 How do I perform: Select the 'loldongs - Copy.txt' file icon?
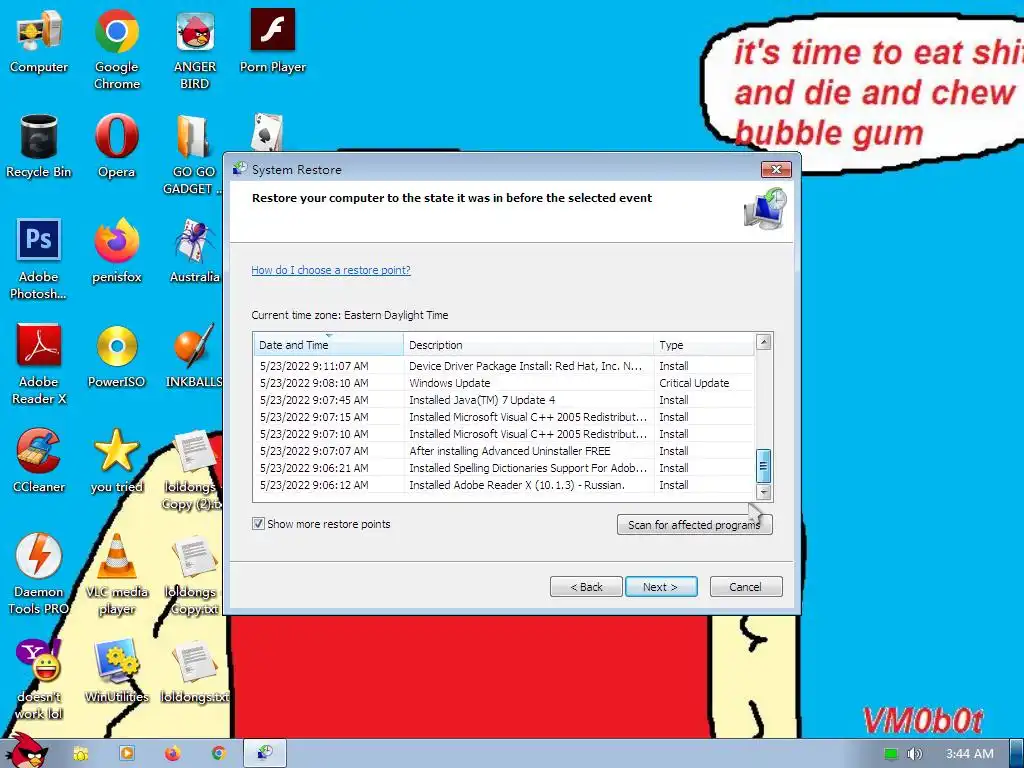point(192,575)
